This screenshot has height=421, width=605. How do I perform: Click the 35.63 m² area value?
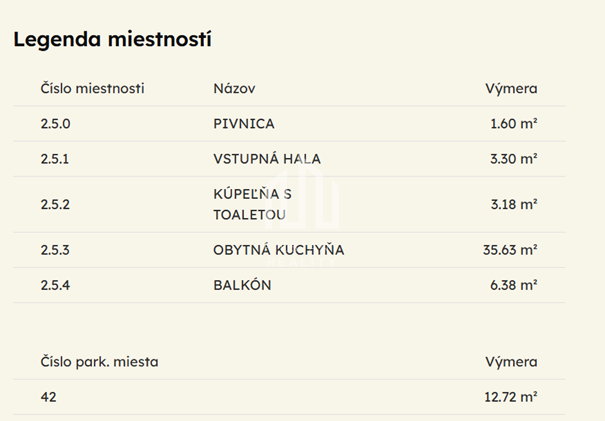click(x=510, y=250)
